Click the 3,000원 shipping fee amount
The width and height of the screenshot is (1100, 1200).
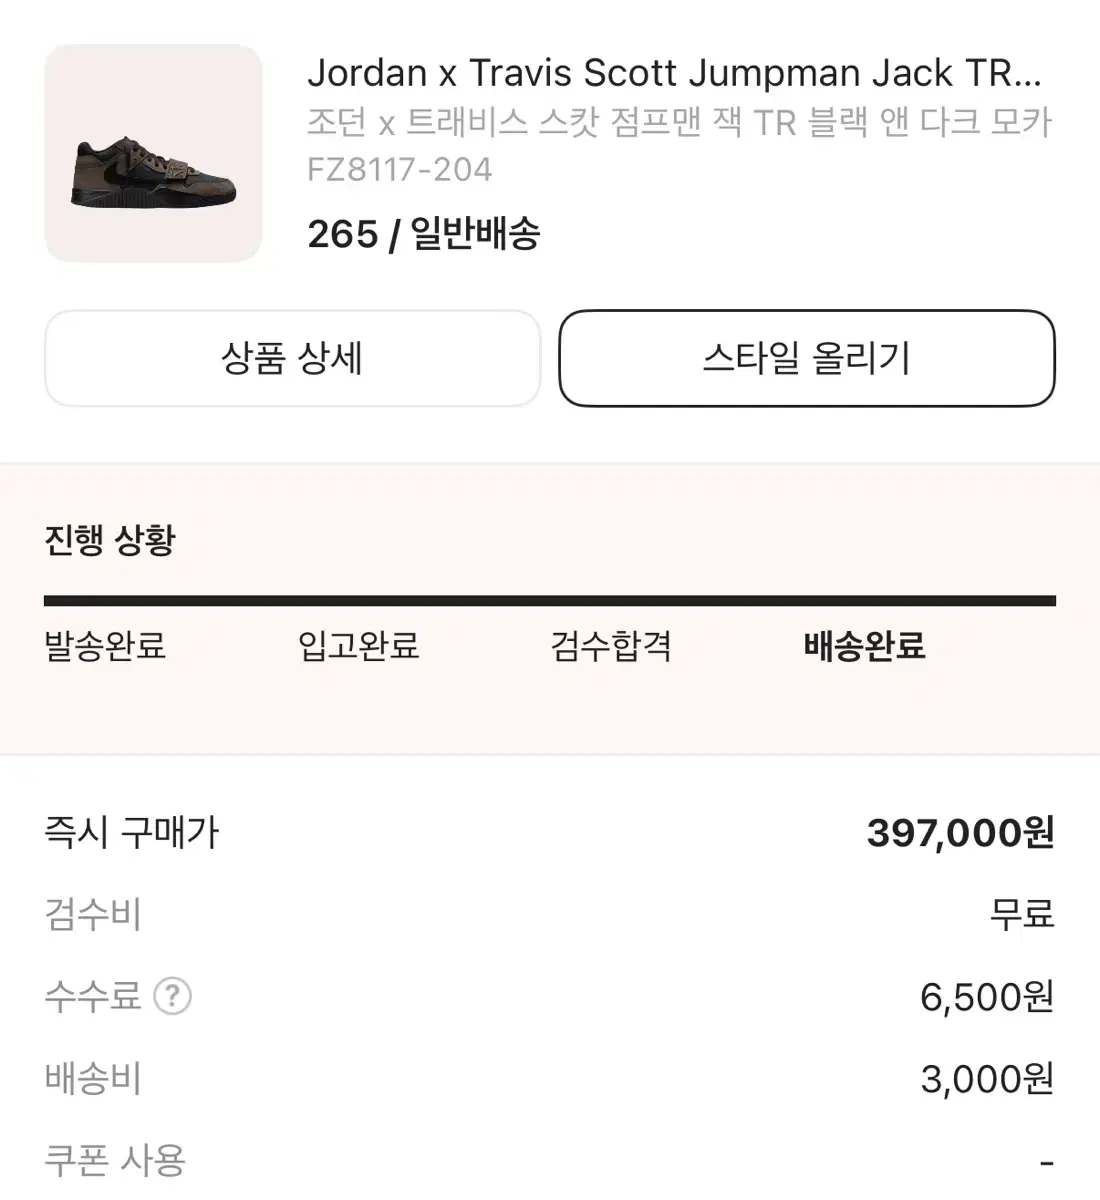(986, 1078)
